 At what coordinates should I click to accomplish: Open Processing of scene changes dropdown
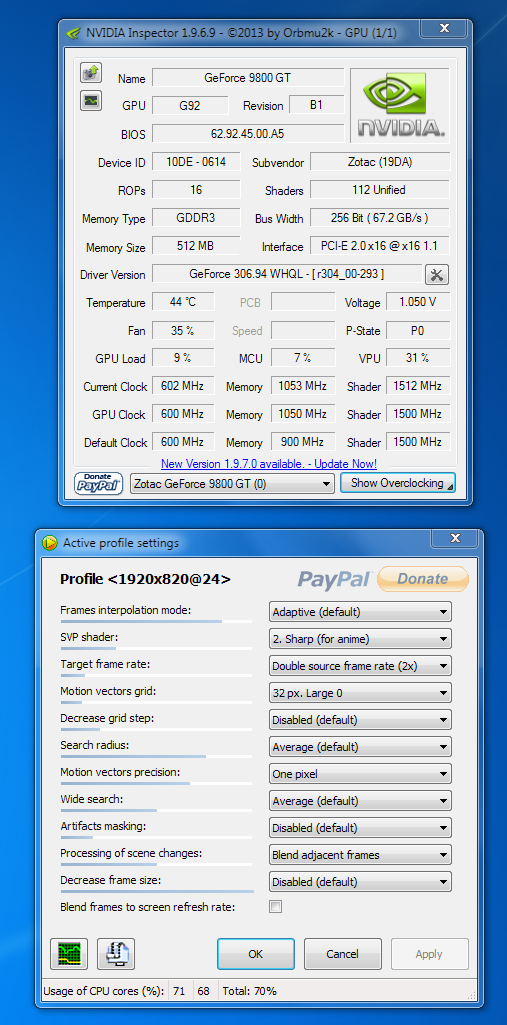click(x=360, y=854)
